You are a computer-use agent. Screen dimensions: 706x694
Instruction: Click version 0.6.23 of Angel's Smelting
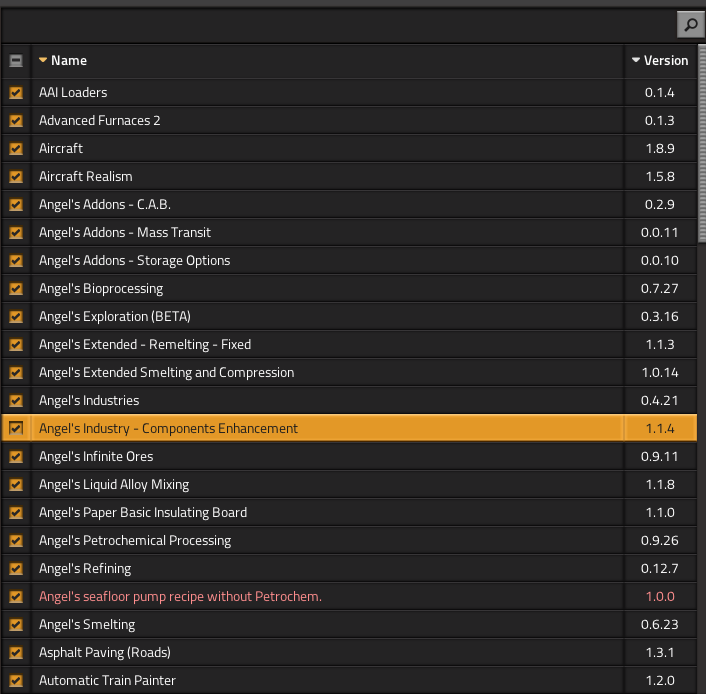click(660, 624)
